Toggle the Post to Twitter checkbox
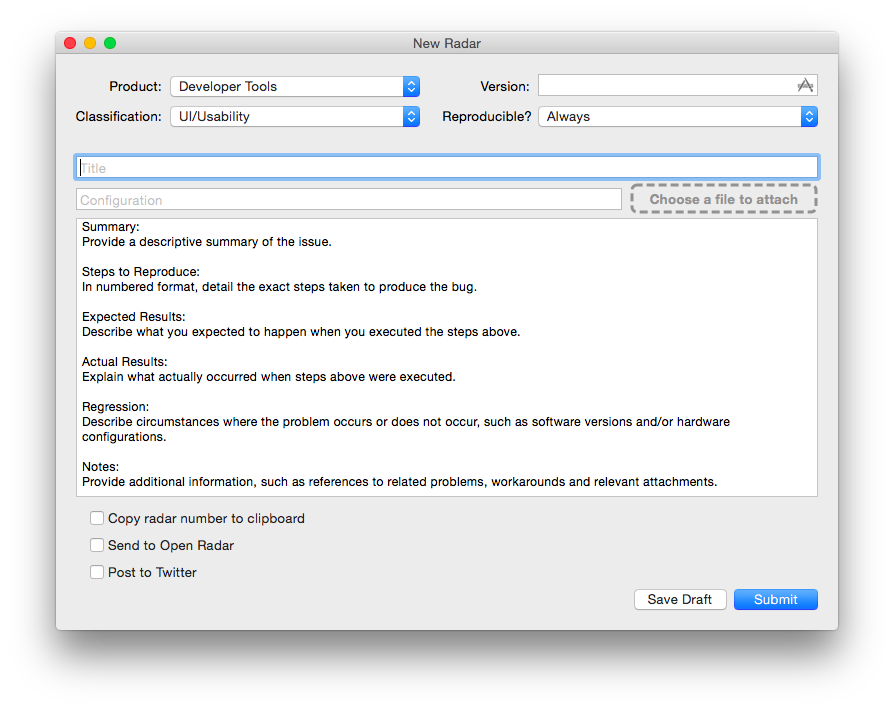 tap(97, 572)
